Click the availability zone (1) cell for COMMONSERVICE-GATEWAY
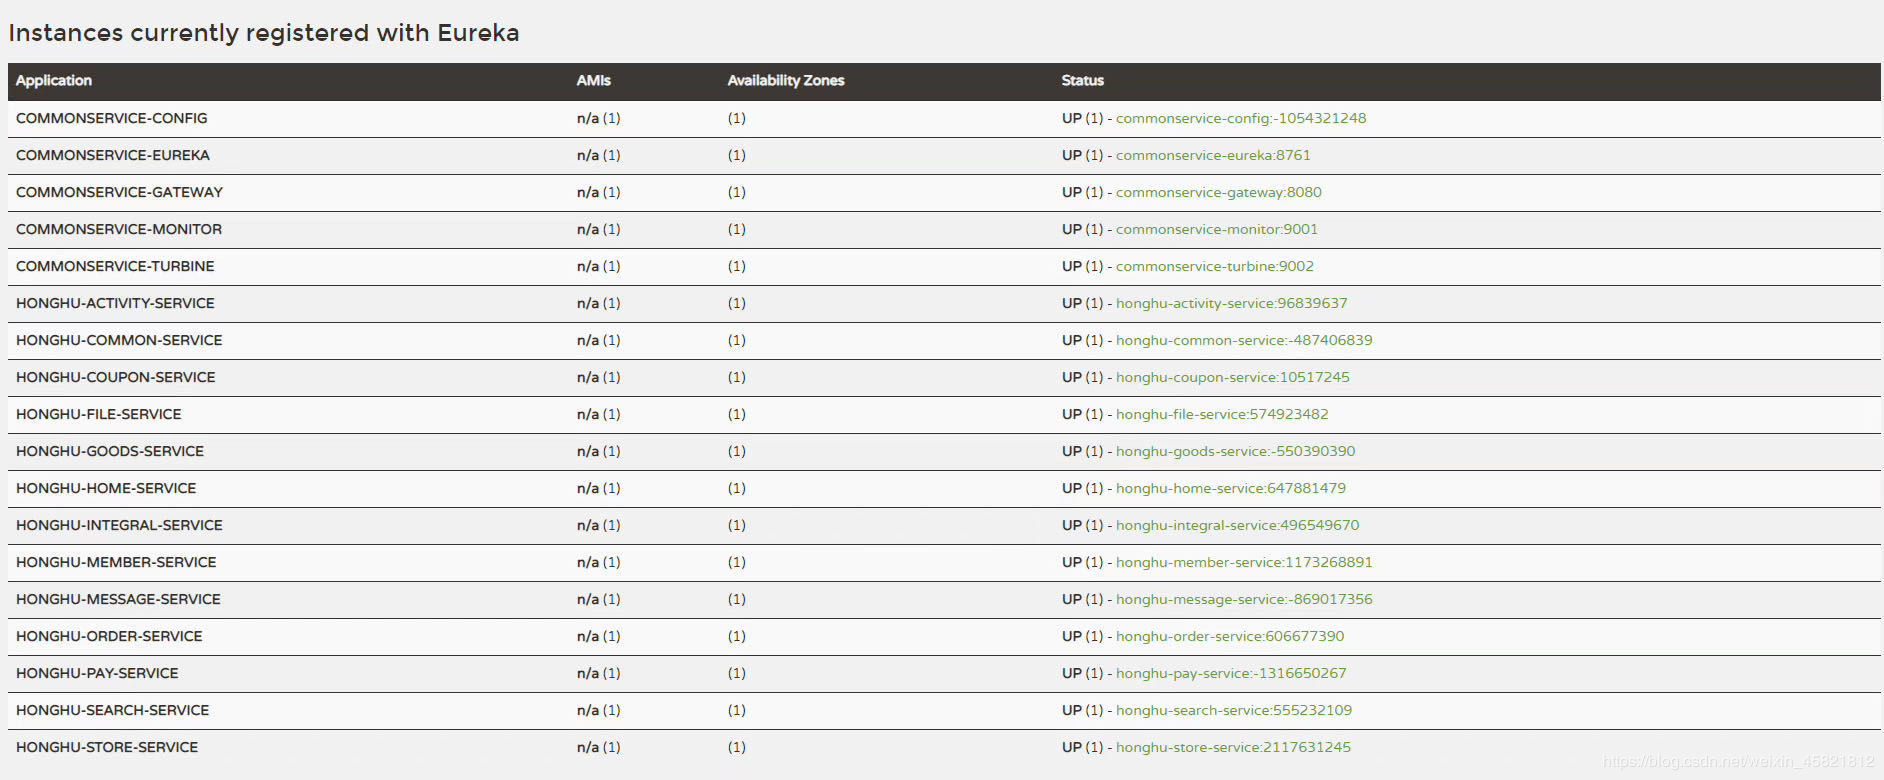Image resolution: width=1884 pixels, height=780 pixels. tap(737, 192)
